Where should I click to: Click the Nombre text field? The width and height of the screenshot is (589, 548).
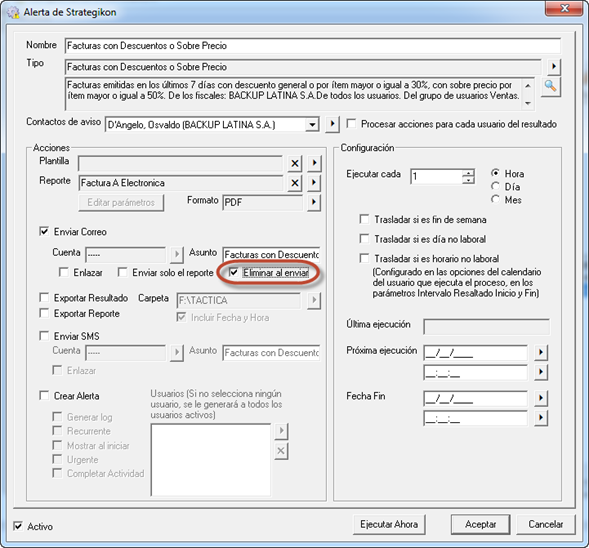(x=313, y=45)
